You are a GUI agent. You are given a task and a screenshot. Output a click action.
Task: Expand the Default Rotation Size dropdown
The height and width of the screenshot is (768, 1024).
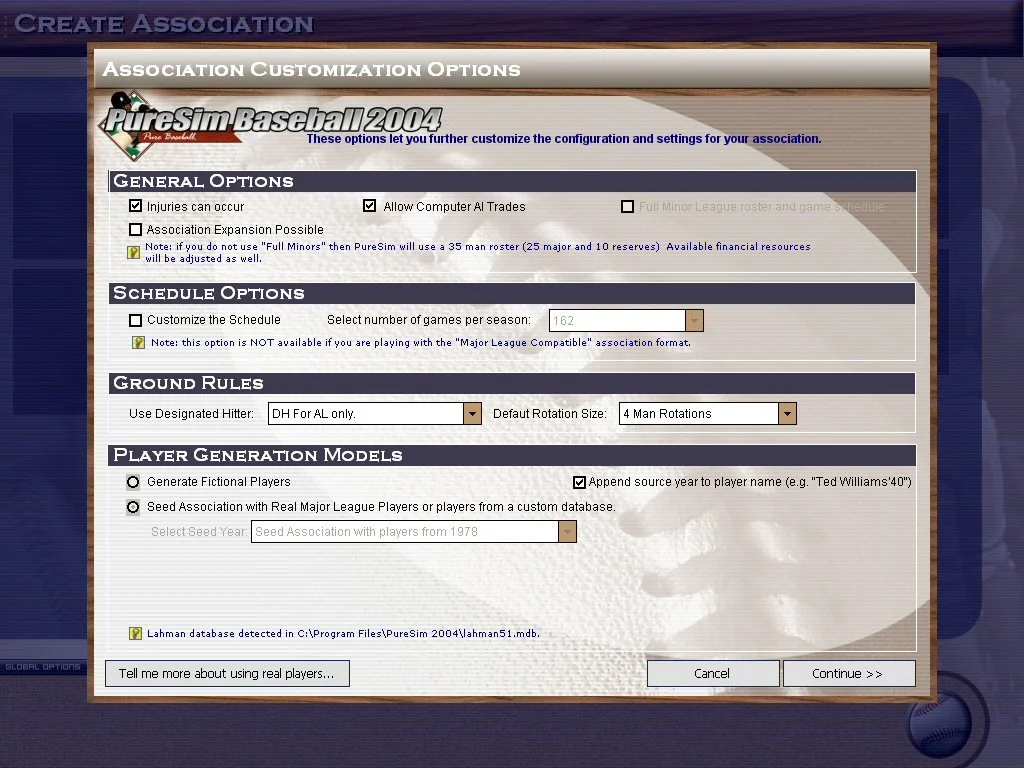[x=787, y=414]
